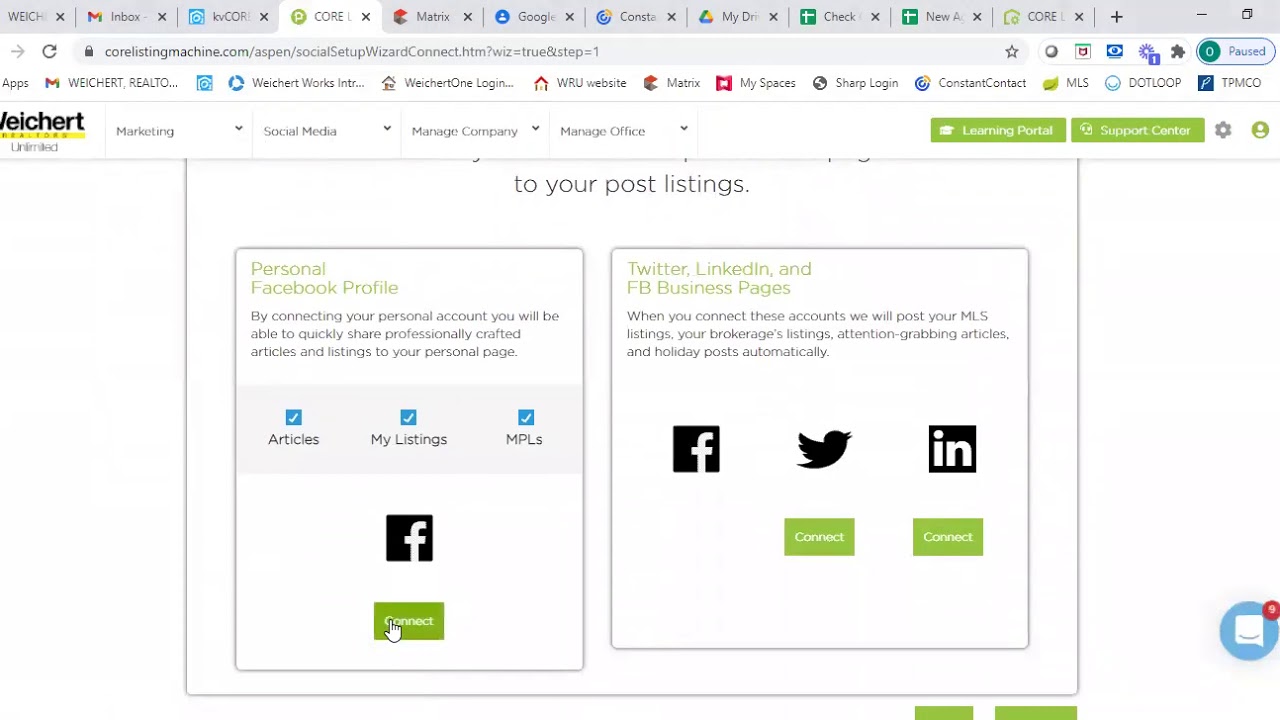1280x720 pixels.
Task: Open the Weichert Works Intranet bookmark
Action: click(x=297, y=83)
